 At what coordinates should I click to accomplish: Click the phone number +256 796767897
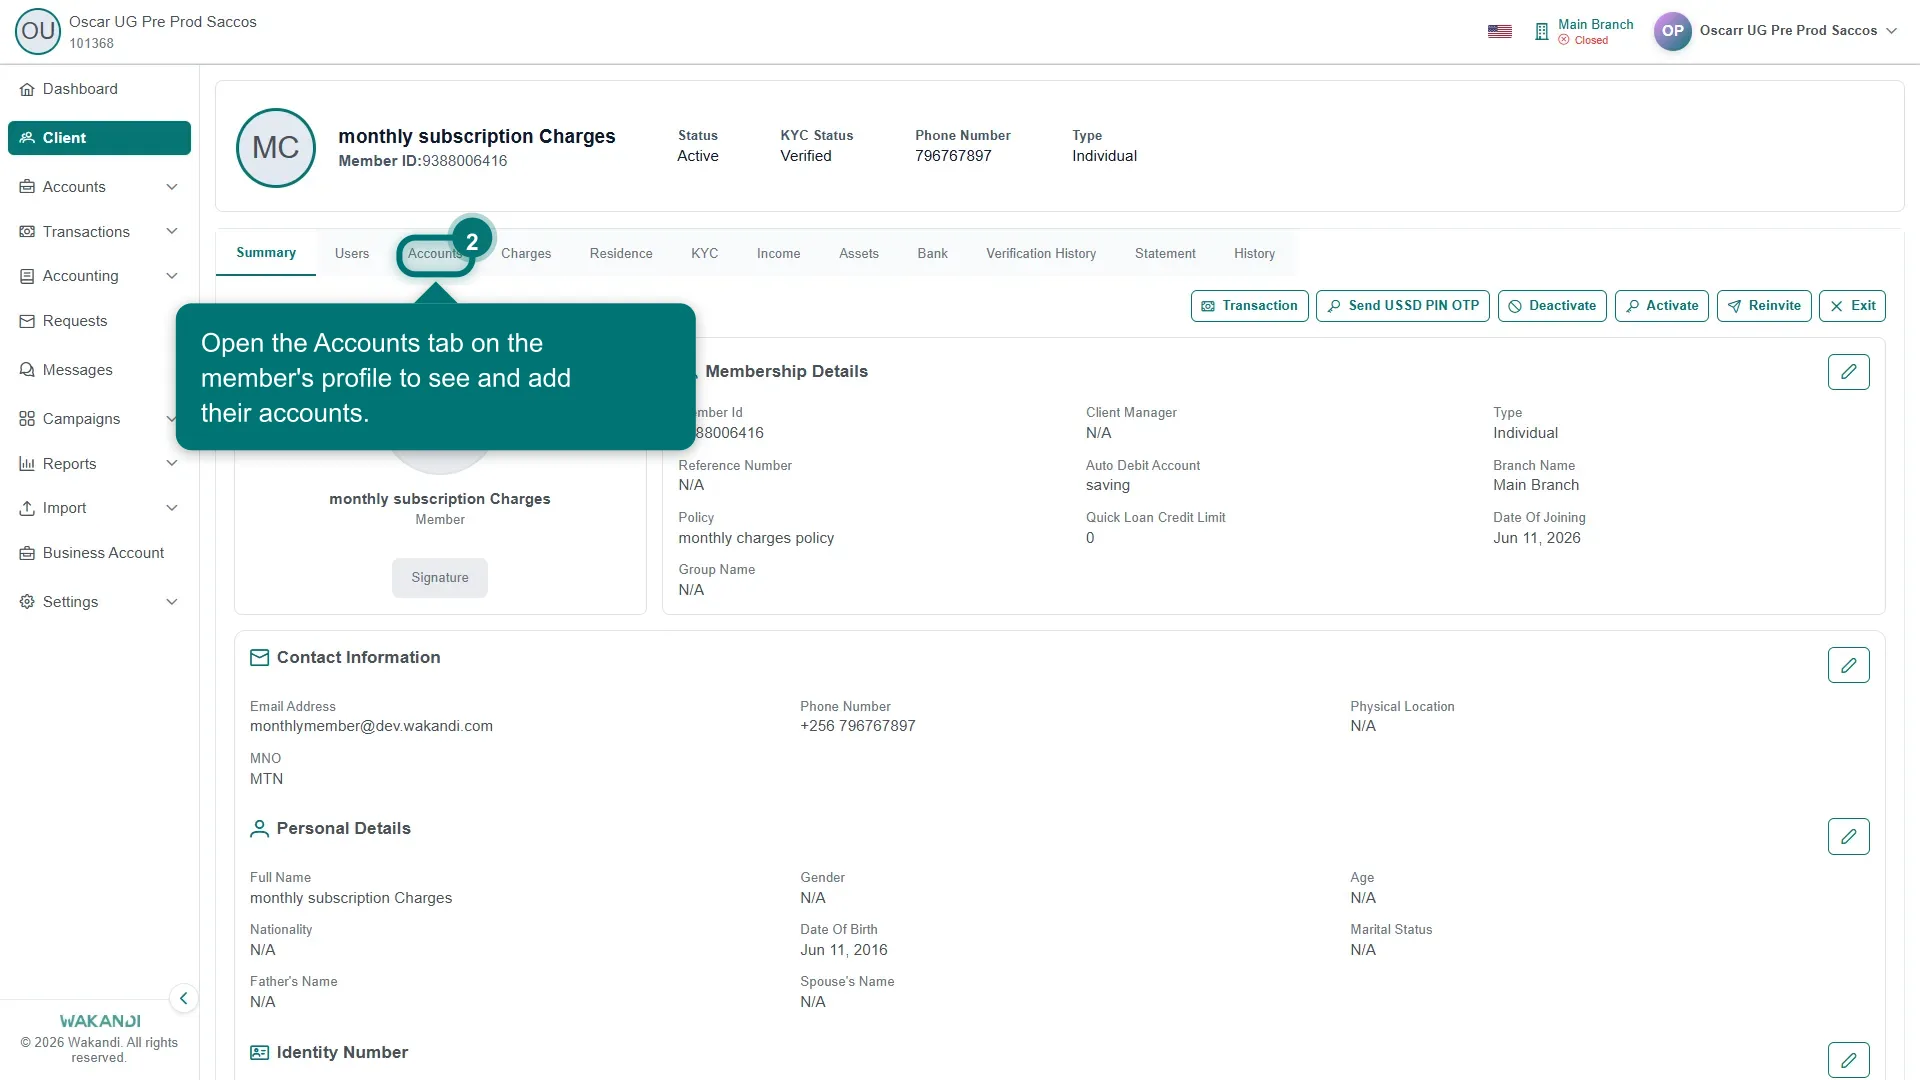click(x=858, y=726)
